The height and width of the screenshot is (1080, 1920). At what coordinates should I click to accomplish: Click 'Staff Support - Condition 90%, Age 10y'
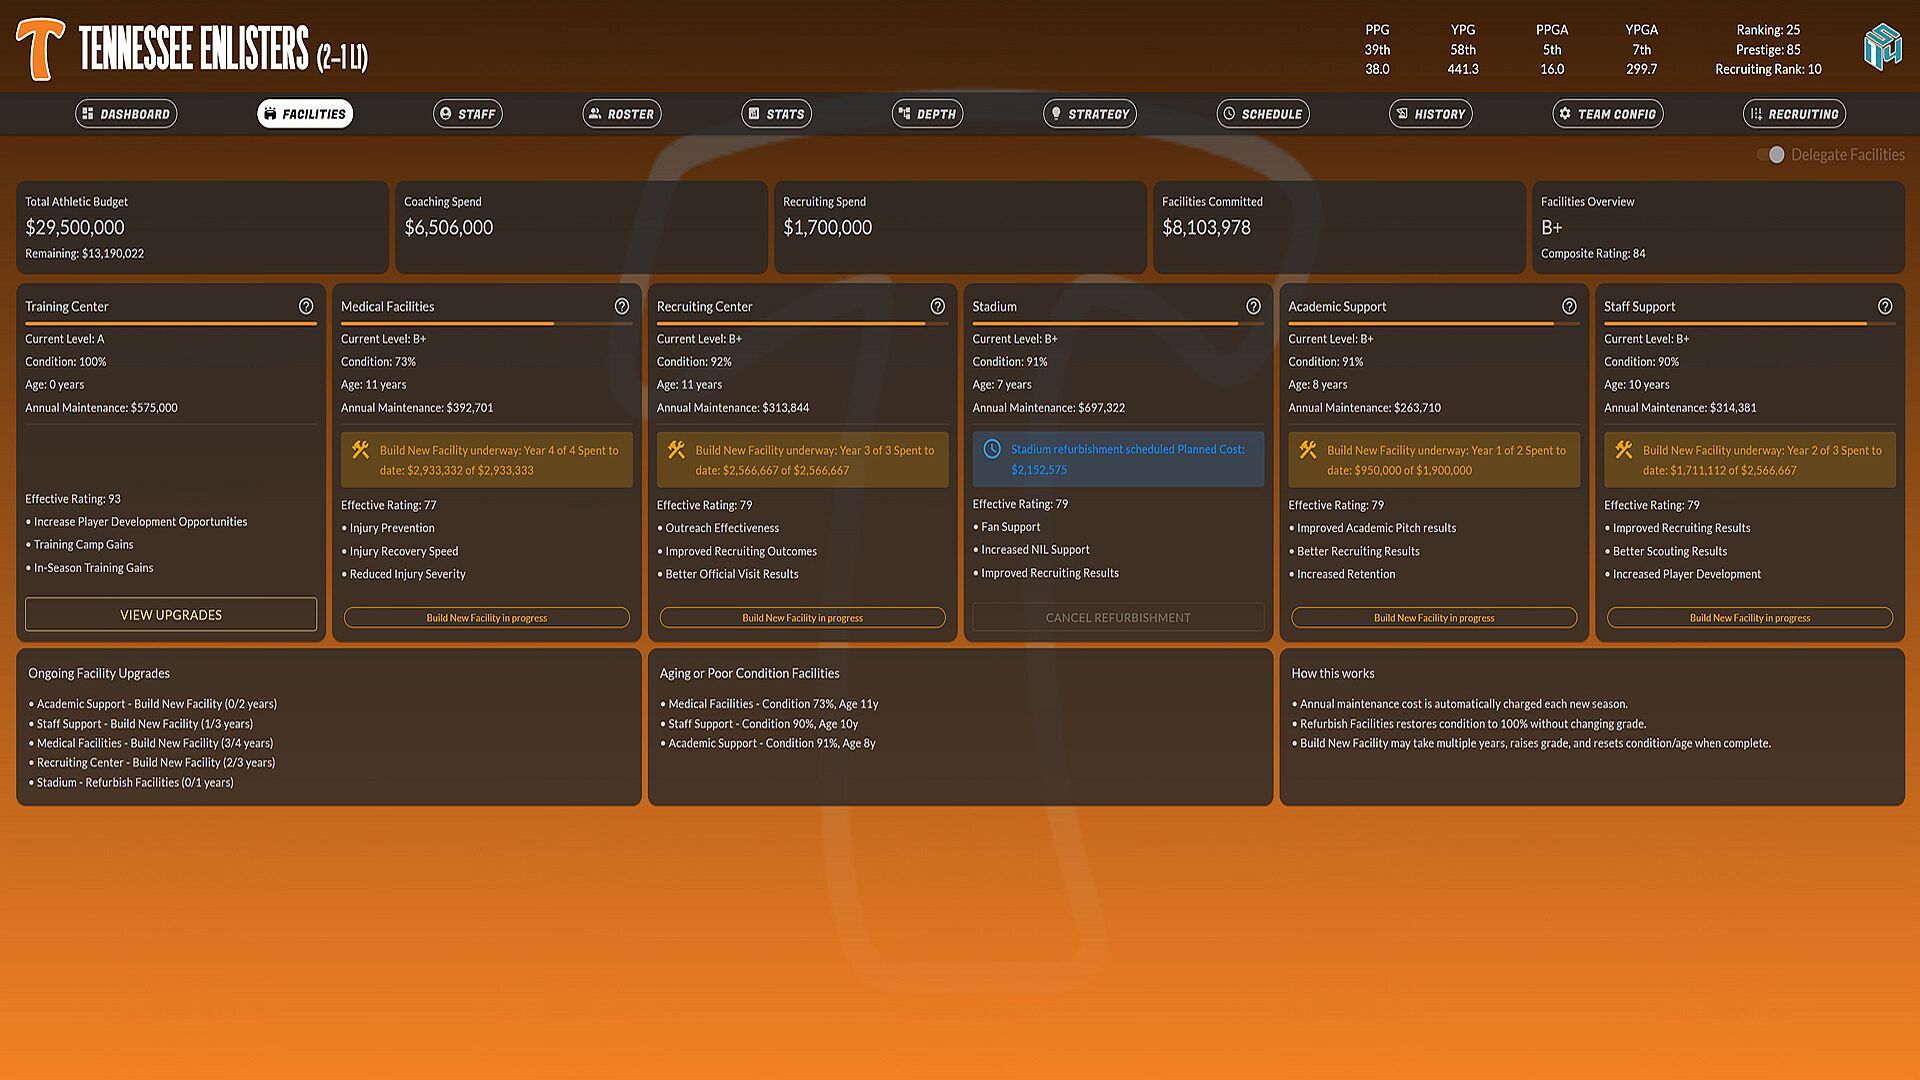coord(763,724)
